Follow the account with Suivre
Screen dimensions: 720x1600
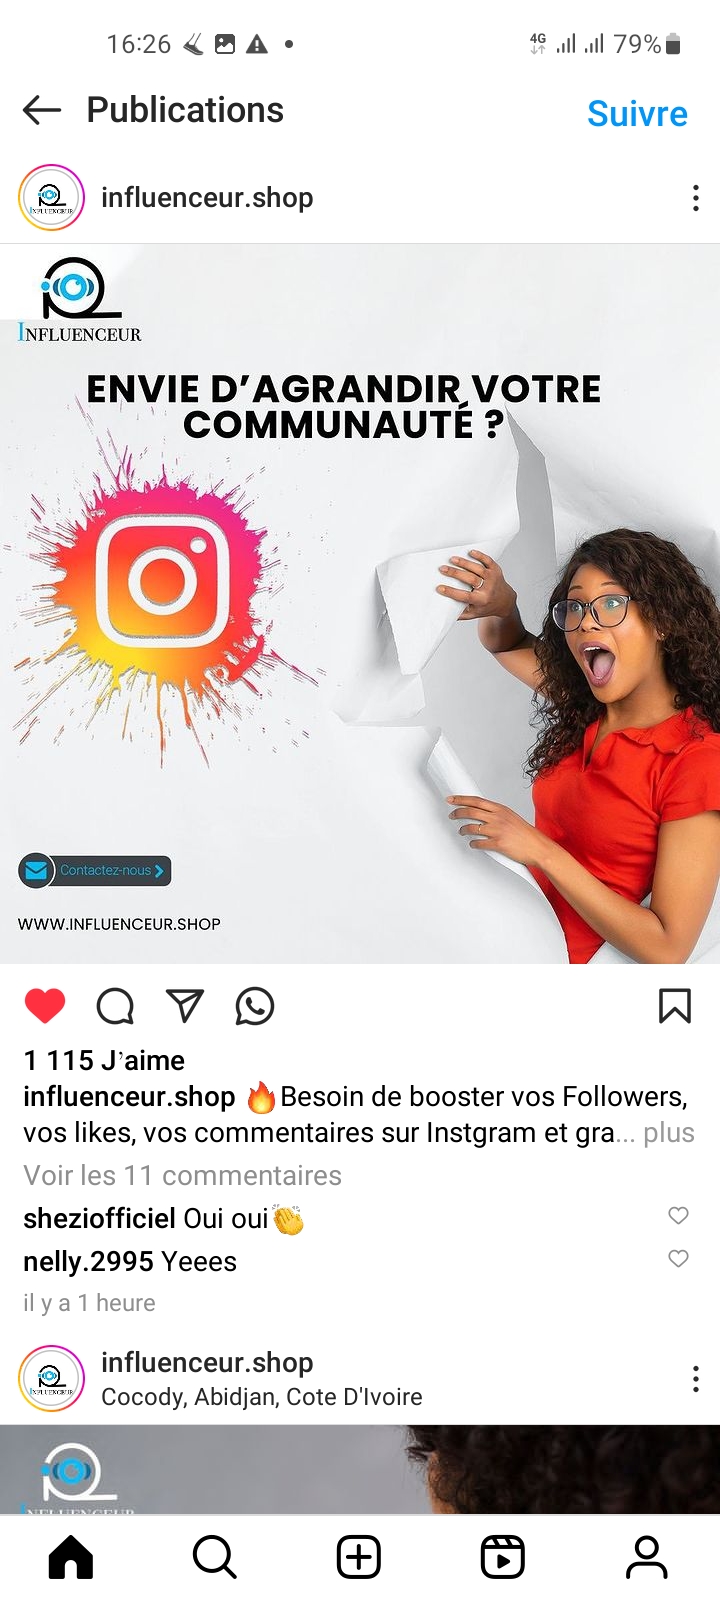pos(637,113)
